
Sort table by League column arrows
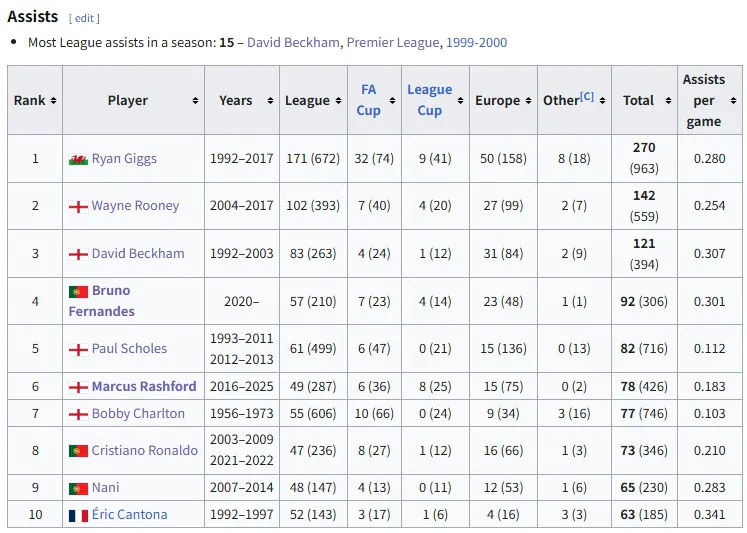coord(338,101)
